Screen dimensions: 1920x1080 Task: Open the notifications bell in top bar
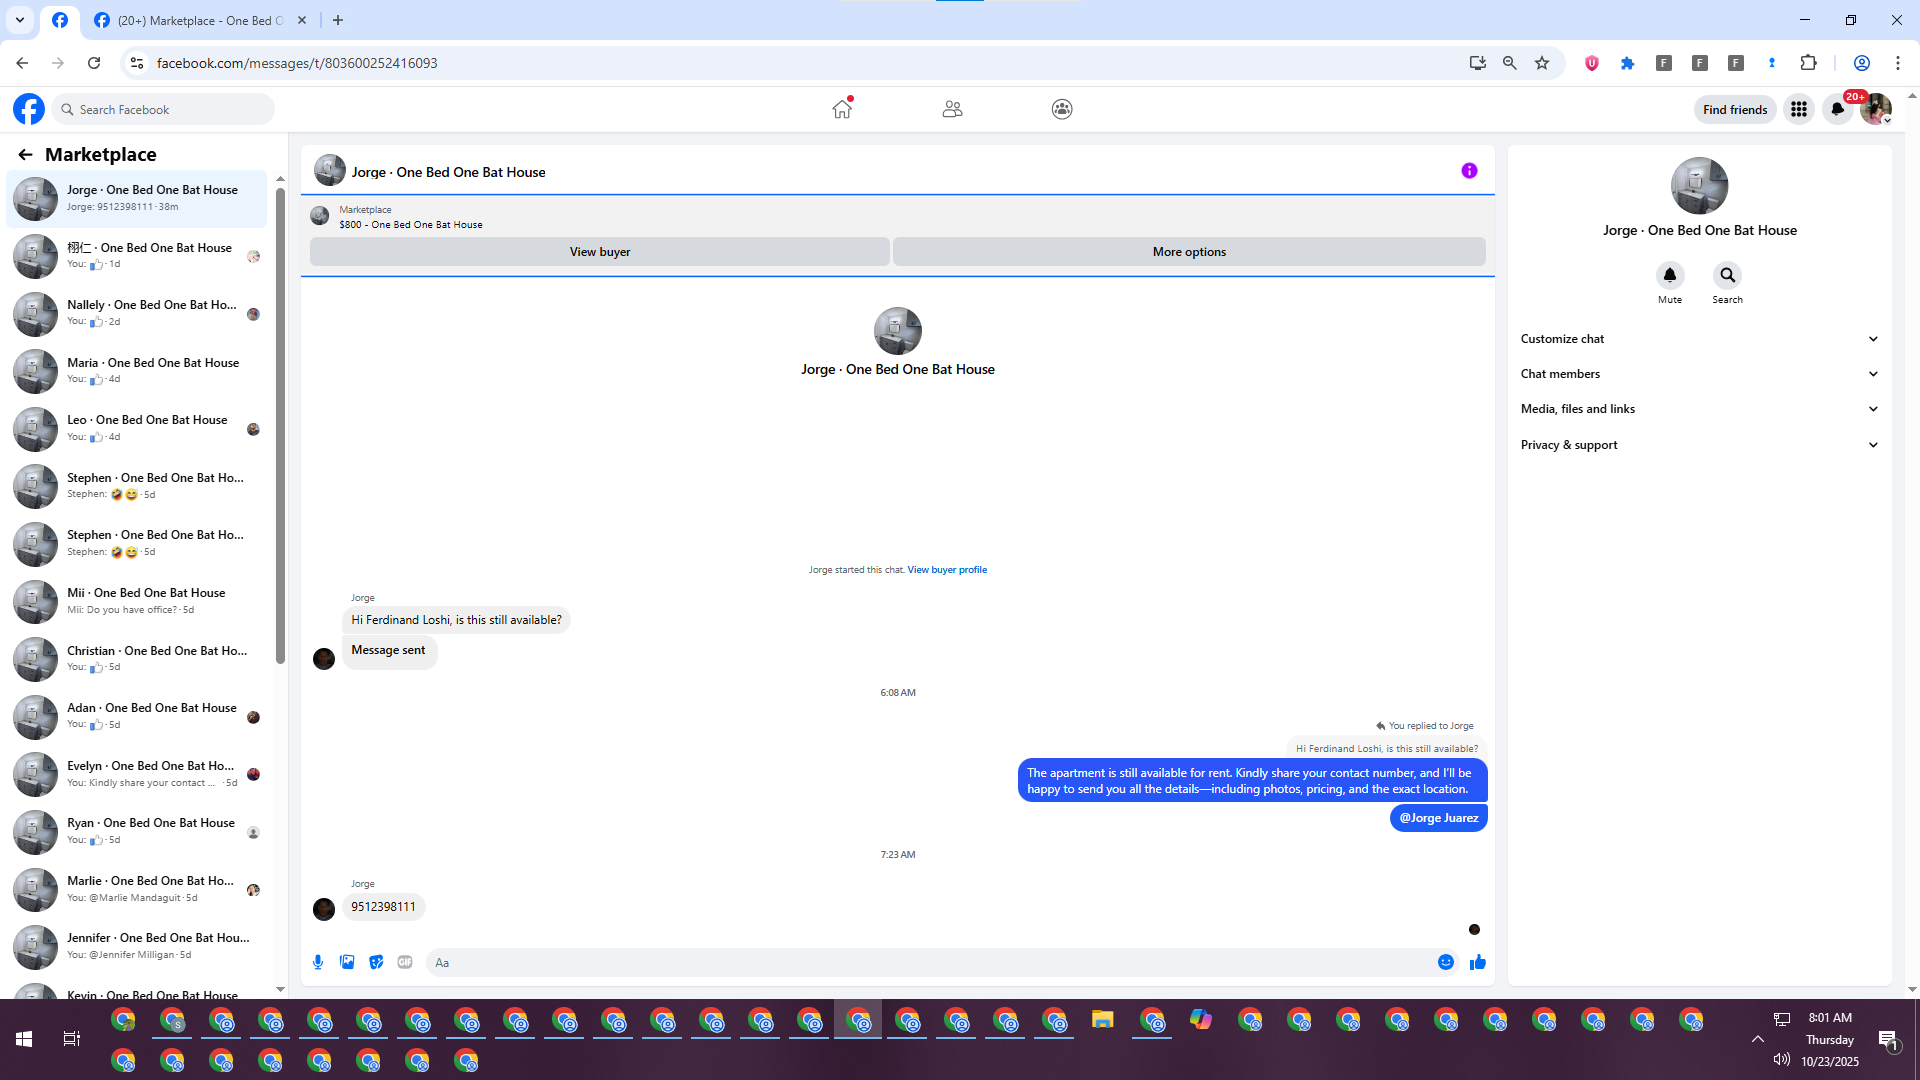[1838, 109]
